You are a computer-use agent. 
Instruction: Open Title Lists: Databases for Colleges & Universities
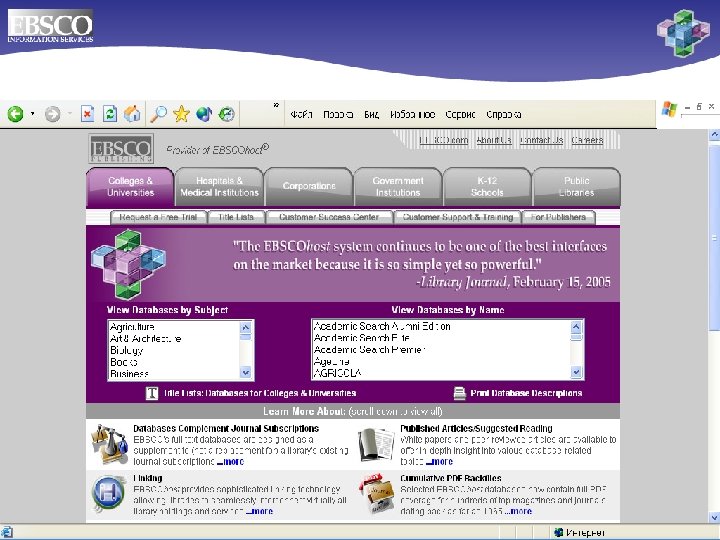260,394
